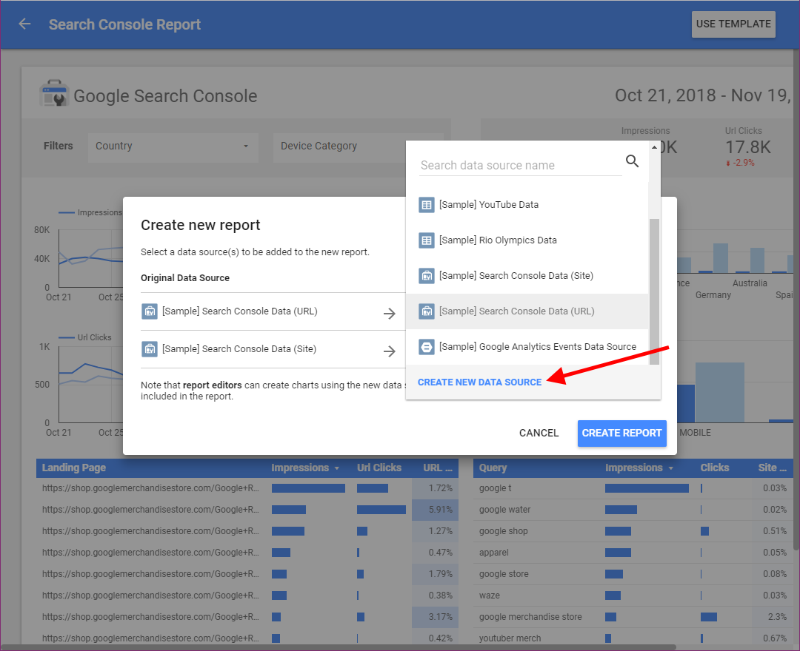Image resolution: width=800 pixels, height=651 pixels.
Task: Open the Country filter dropdown
Action: pos(172,146)
